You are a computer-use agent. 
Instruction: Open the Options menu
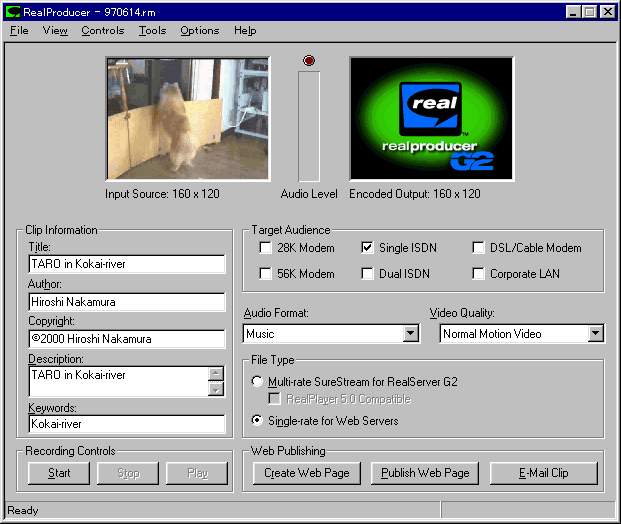(200, 30)
